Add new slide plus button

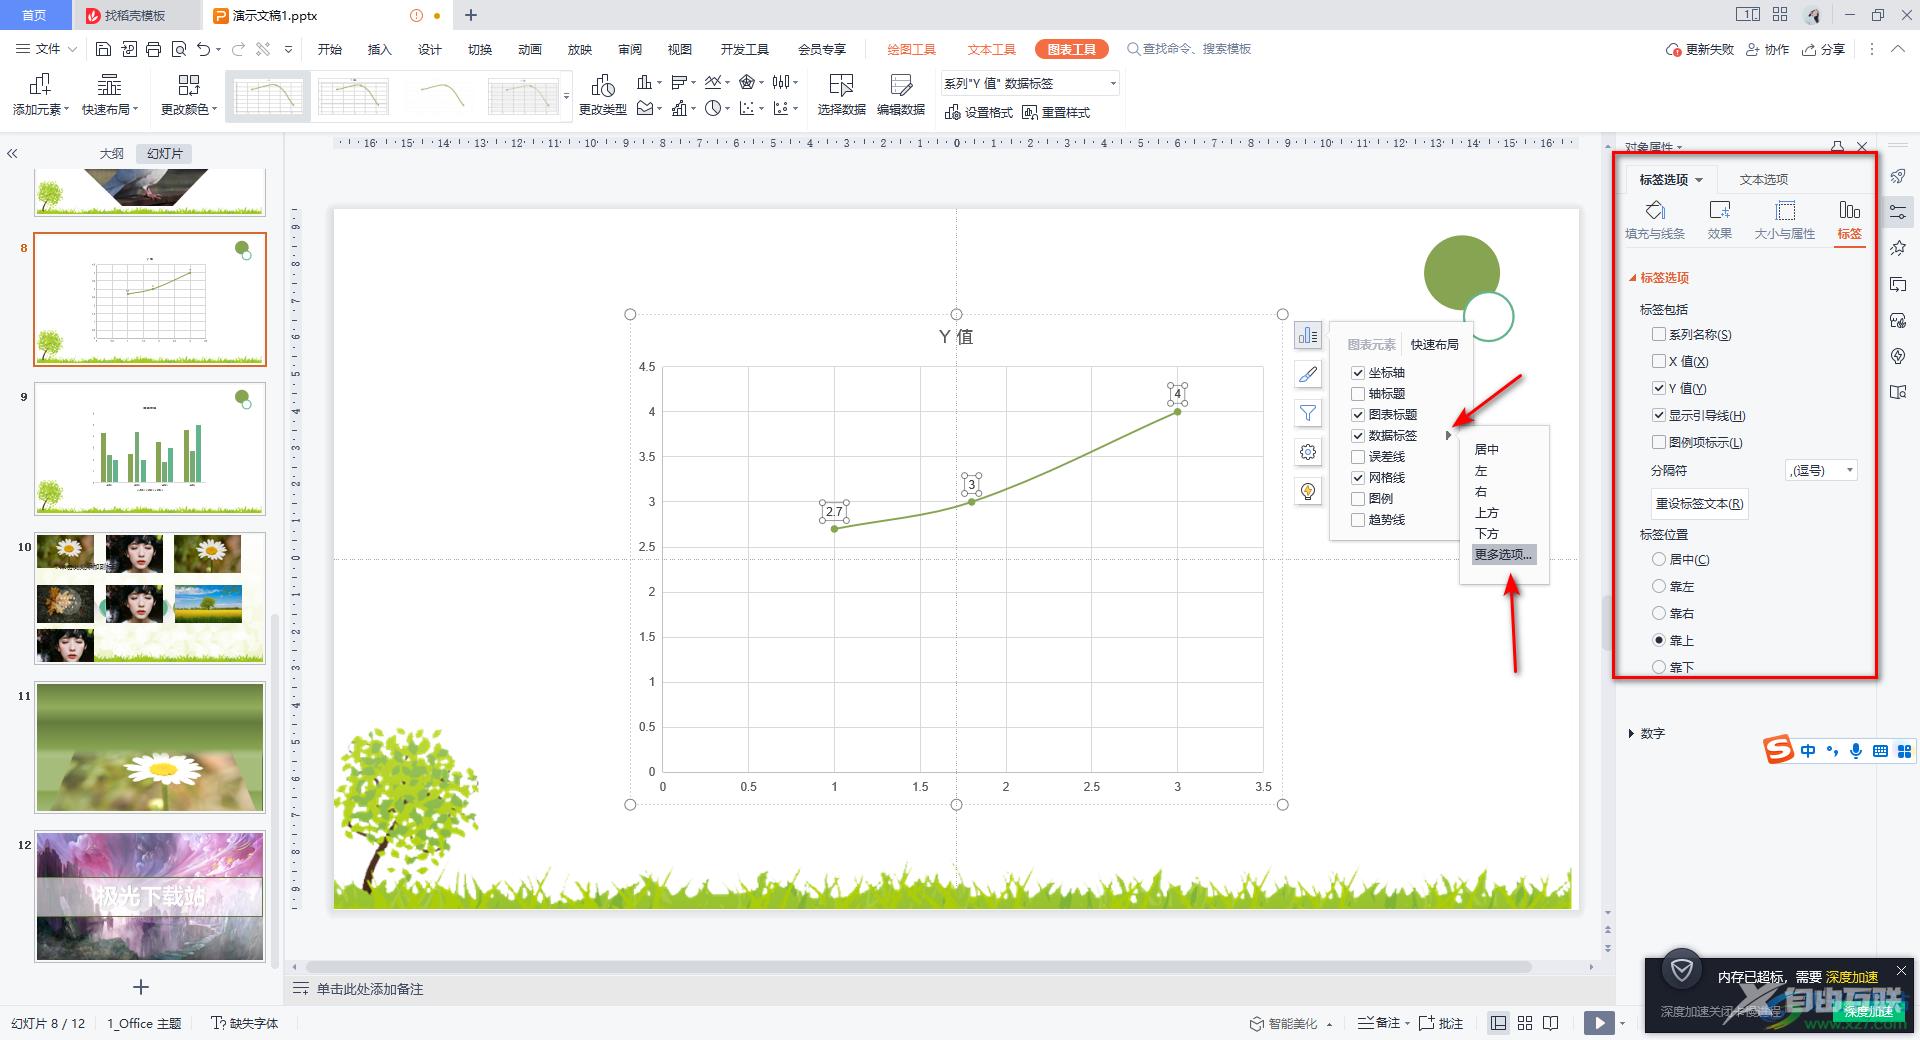[x=141, y=987]
